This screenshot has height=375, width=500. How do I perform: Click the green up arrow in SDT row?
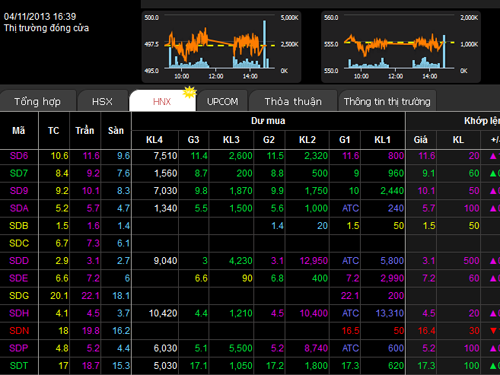pos(493,366)
